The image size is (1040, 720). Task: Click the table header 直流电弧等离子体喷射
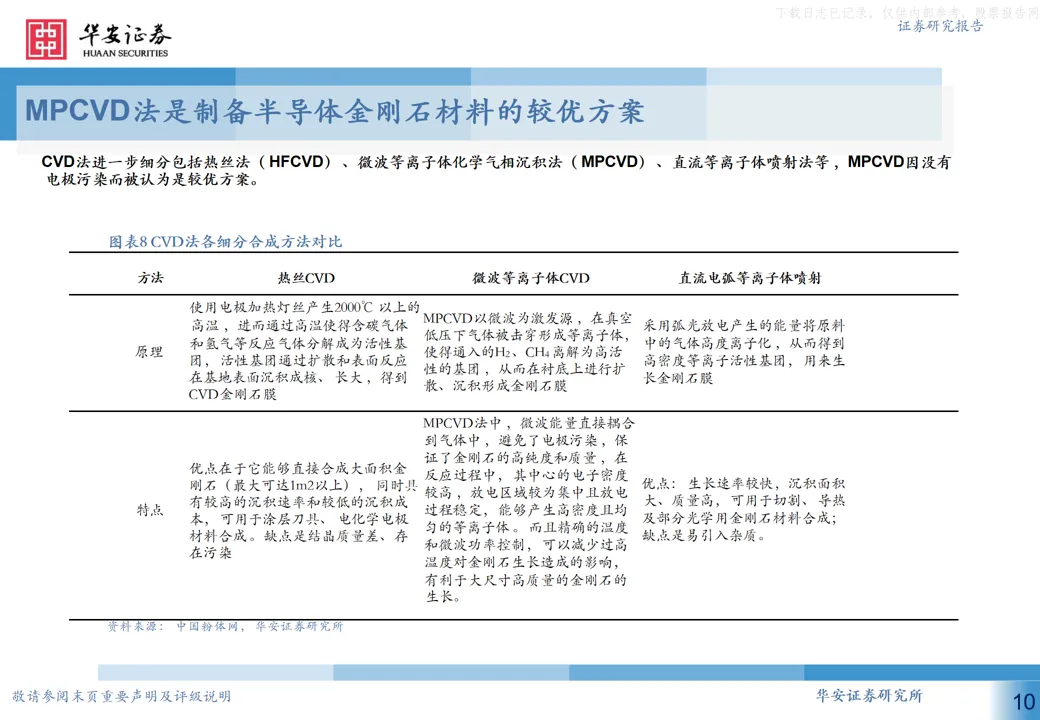pyautogui.click(x=749, y=278)
